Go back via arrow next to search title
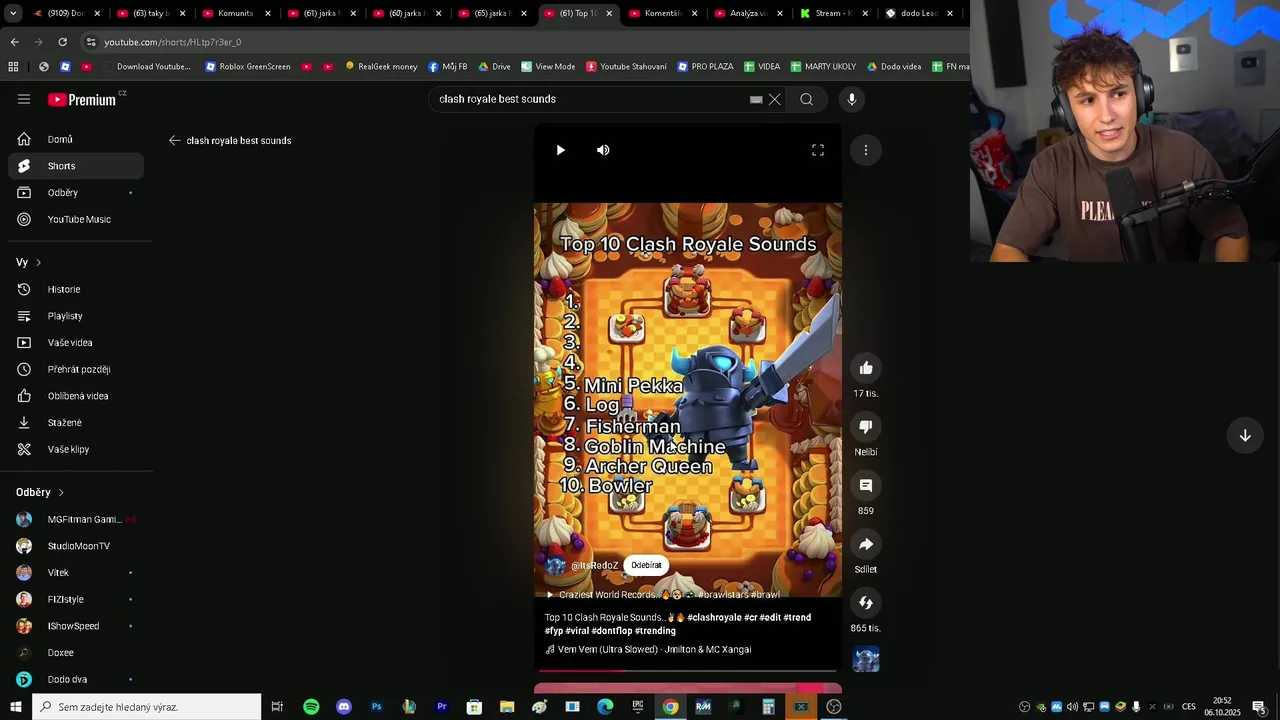Viewport: 1280px width, 720px height. 174,140
